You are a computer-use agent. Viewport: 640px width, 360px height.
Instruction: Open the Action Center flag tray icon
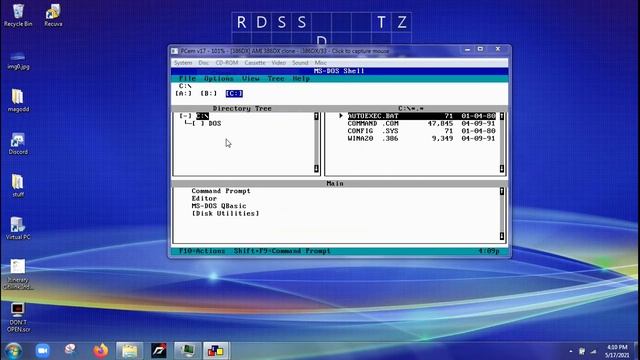[x=582, y=351]
